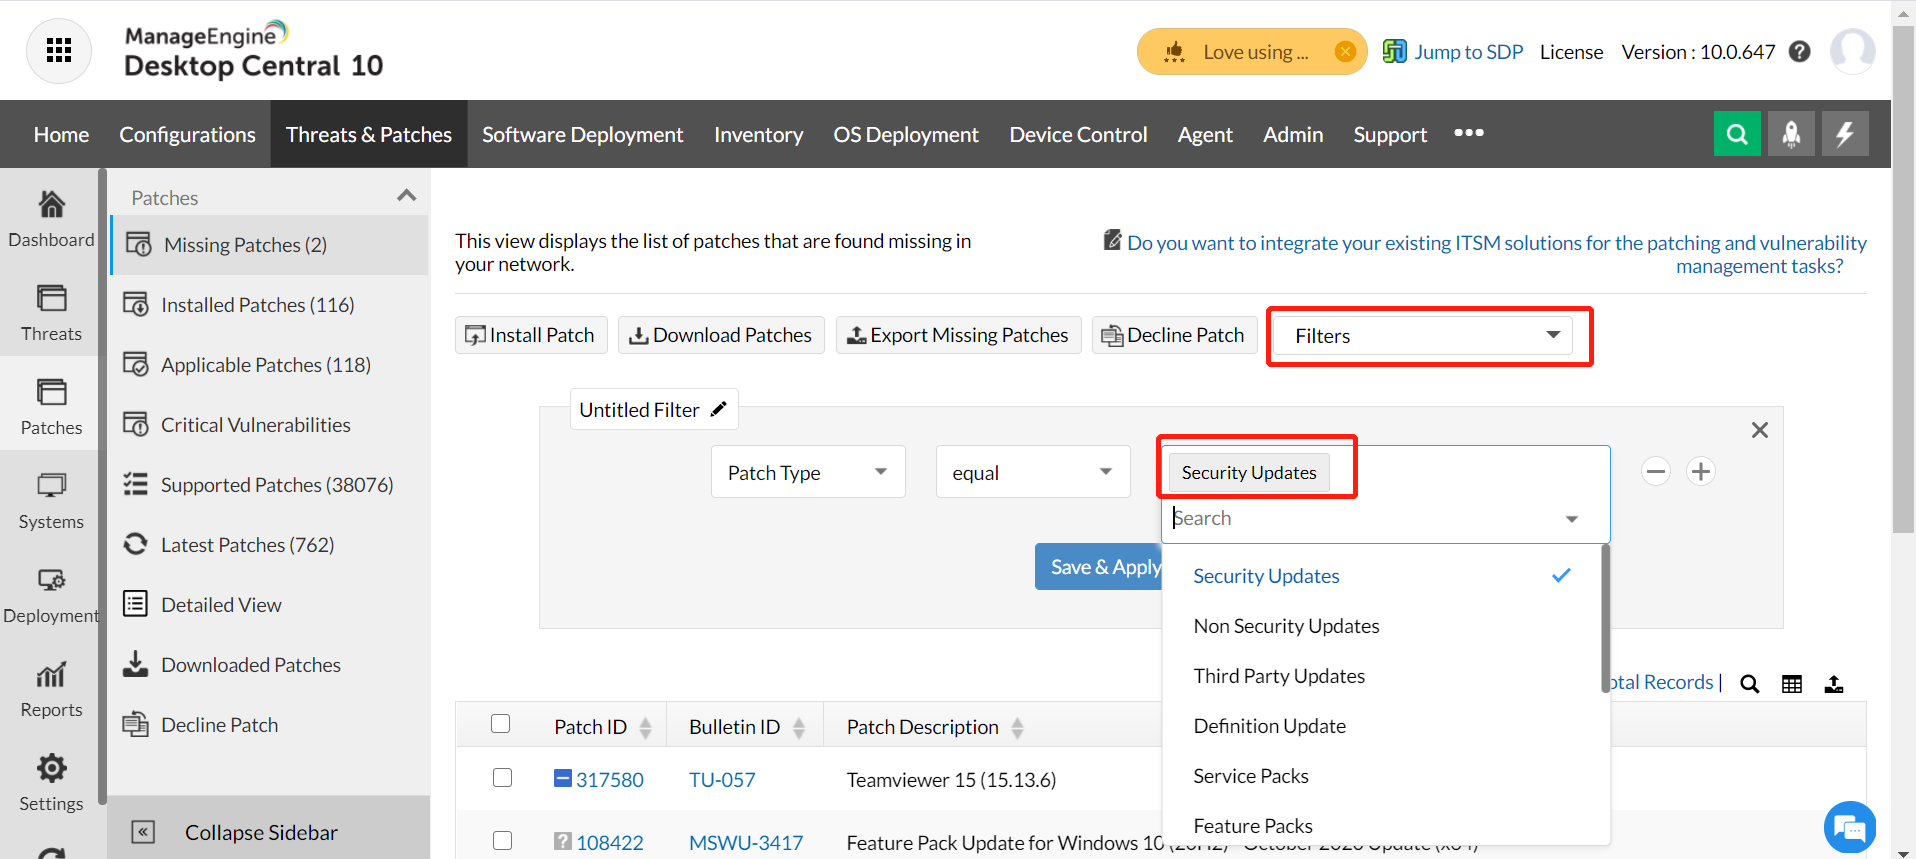
Task: Select Missing Patches (2)
Action: [270, 245]
